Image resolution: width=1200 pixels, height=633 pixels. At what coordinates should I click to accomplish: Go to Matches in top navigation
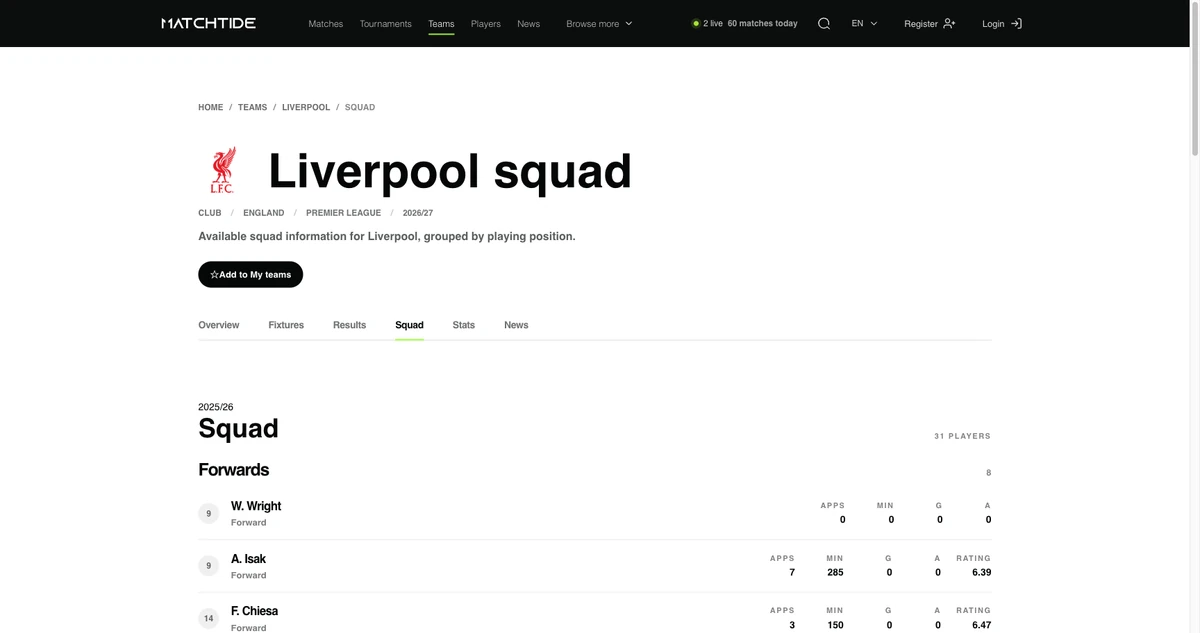326,23
